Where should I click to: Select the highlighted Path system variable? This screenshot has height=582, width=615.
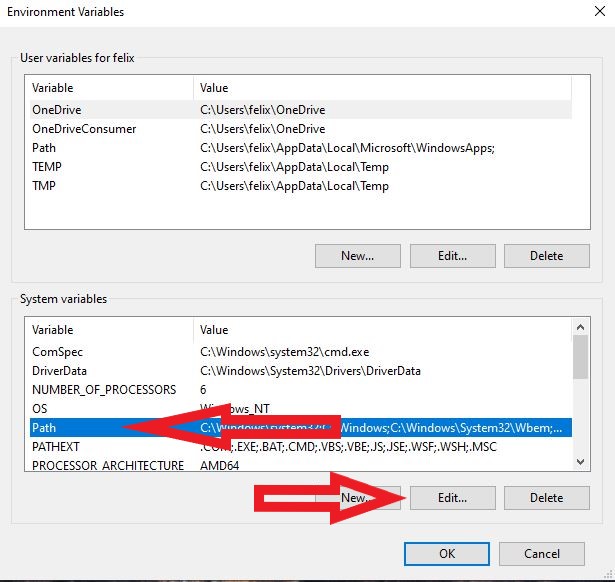click(45, 428)
